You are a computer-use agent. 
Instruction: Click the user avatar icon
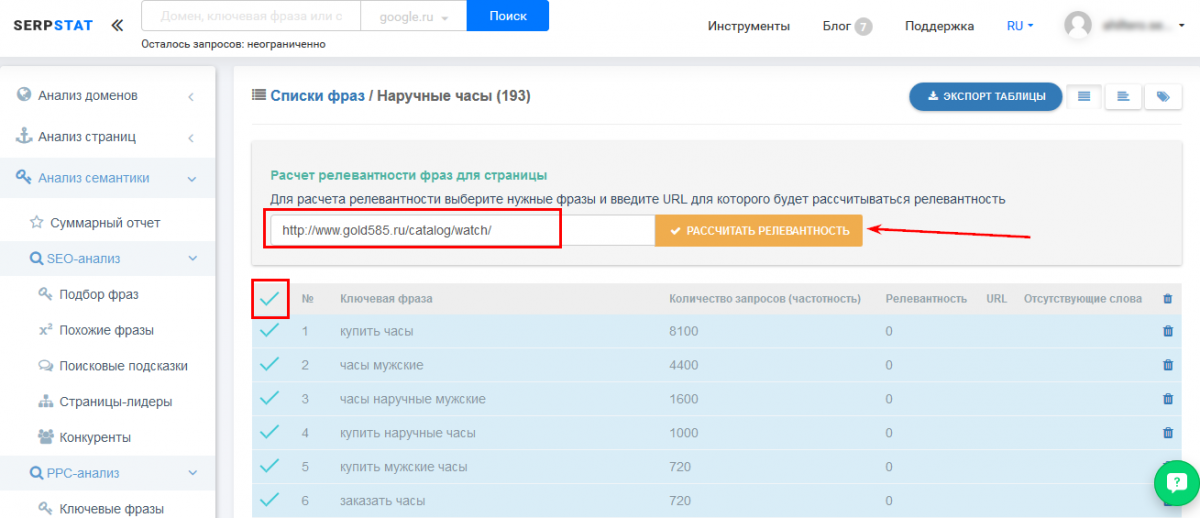click(1078, 26)
